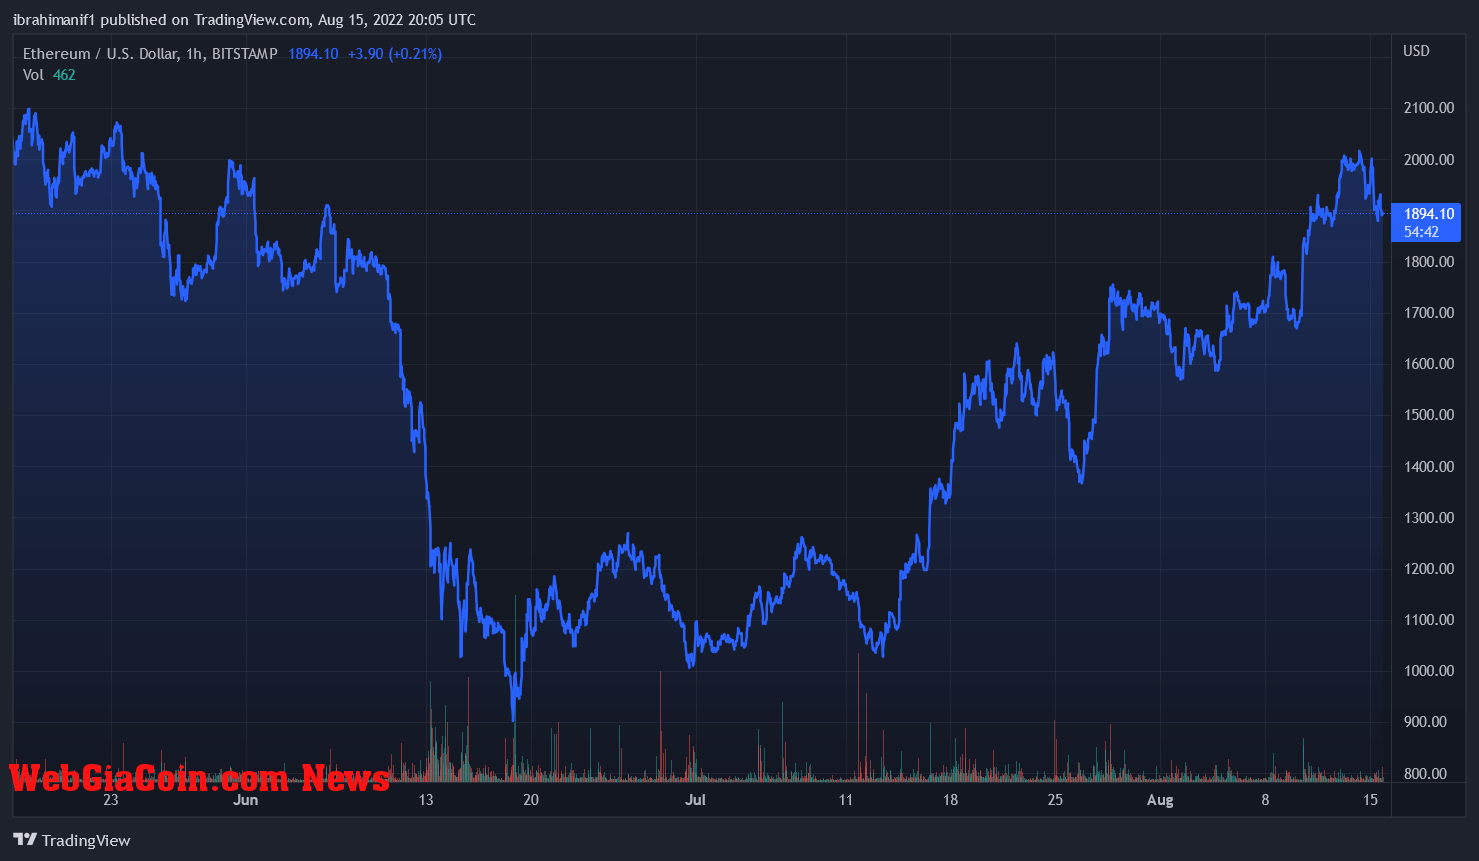Image resolution: width=1479 pixels, height=861 pixels.
Task: Click the 15 date label on the time axis
Action: [1371, 800]
